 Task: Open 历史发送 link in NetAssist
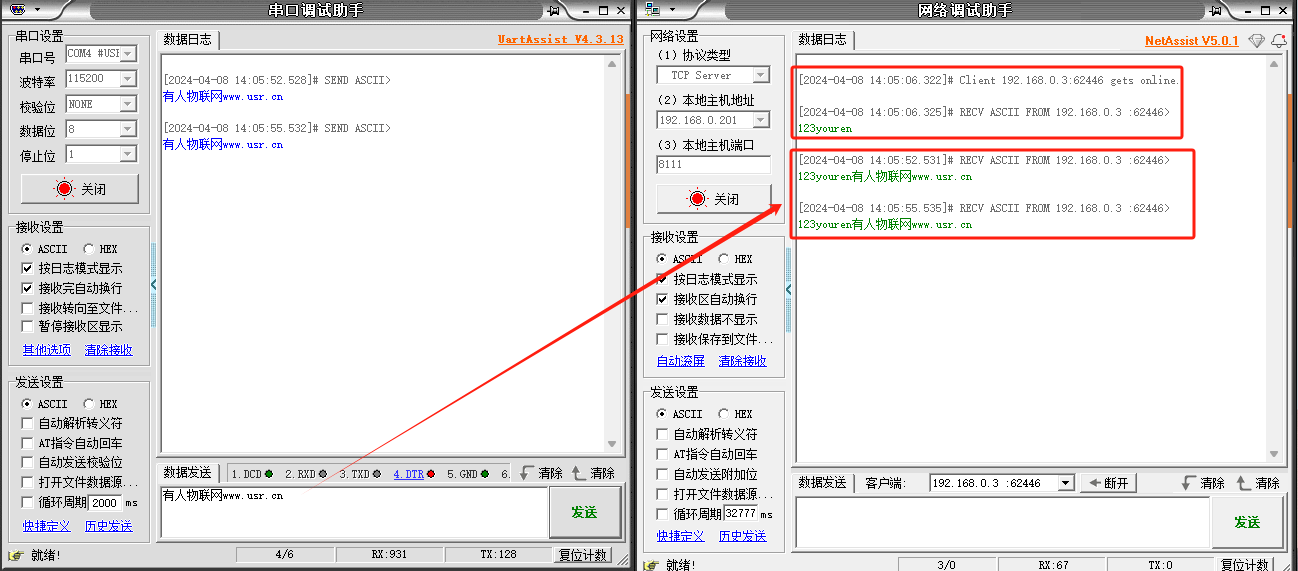click(743, 536)
